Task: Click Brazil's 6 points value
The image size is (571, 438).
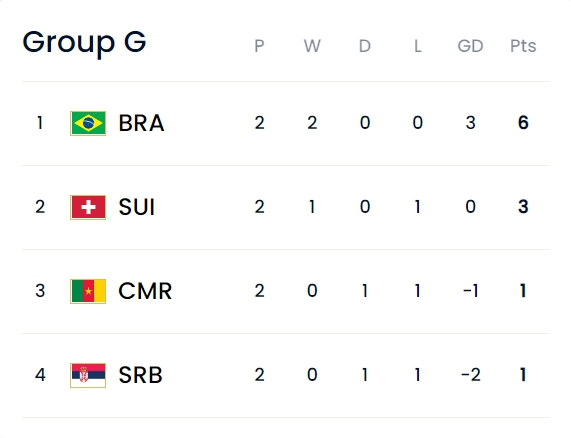Action: [x=523, y=123]
